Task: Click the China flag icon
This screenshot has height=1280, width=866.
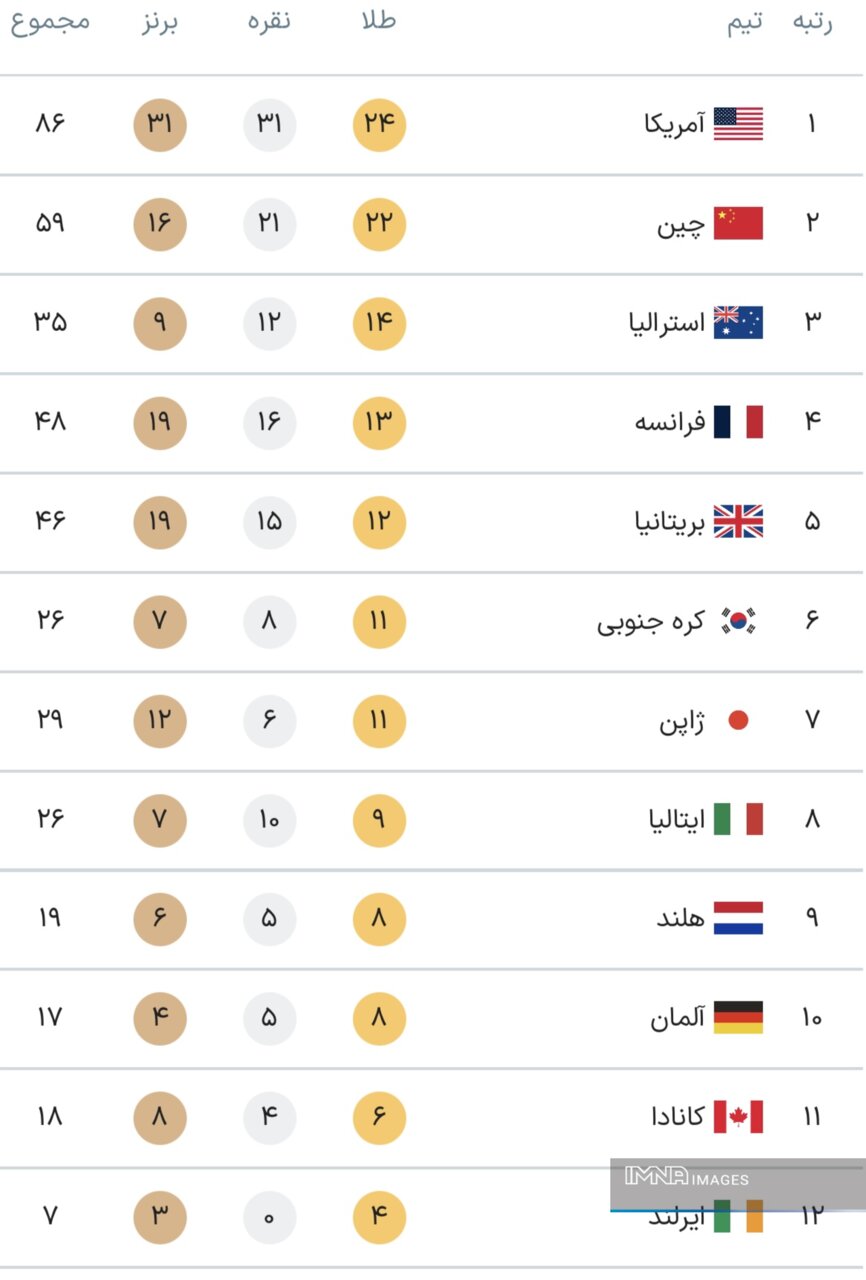Action: (x=738, y=223)
